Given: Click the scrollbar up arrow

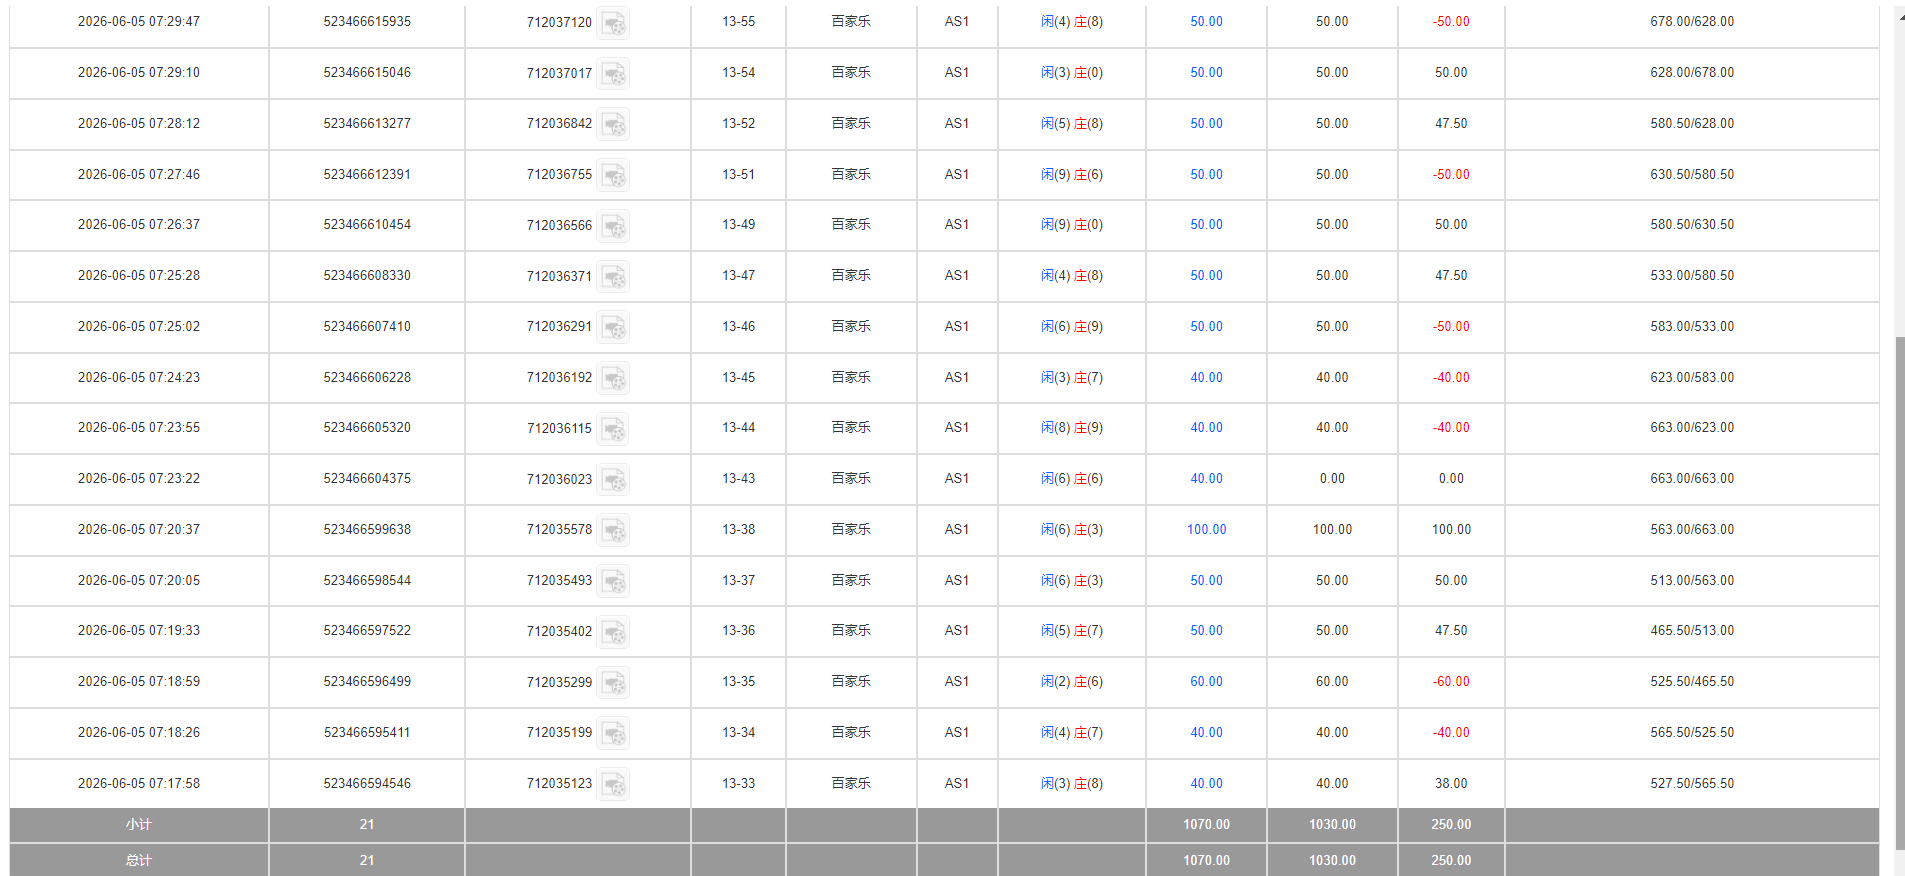Looking at the screenshot, I should tap(1900, 14).
